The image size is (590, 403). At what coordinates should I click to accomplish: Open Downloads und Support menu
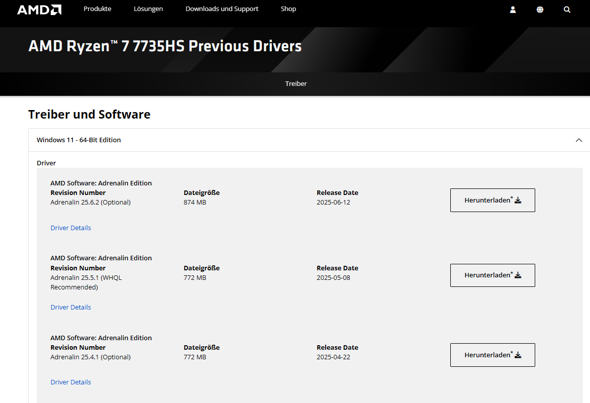click(222, 9)
